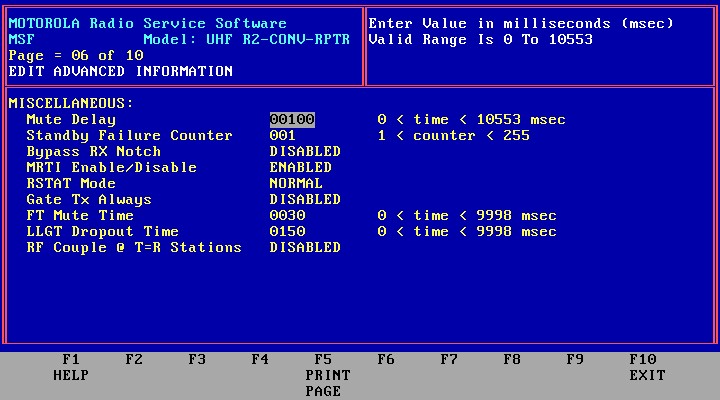Click the MOTOROLA Radio Service Software title
This screenshot has height=400, width=720.
147,23
